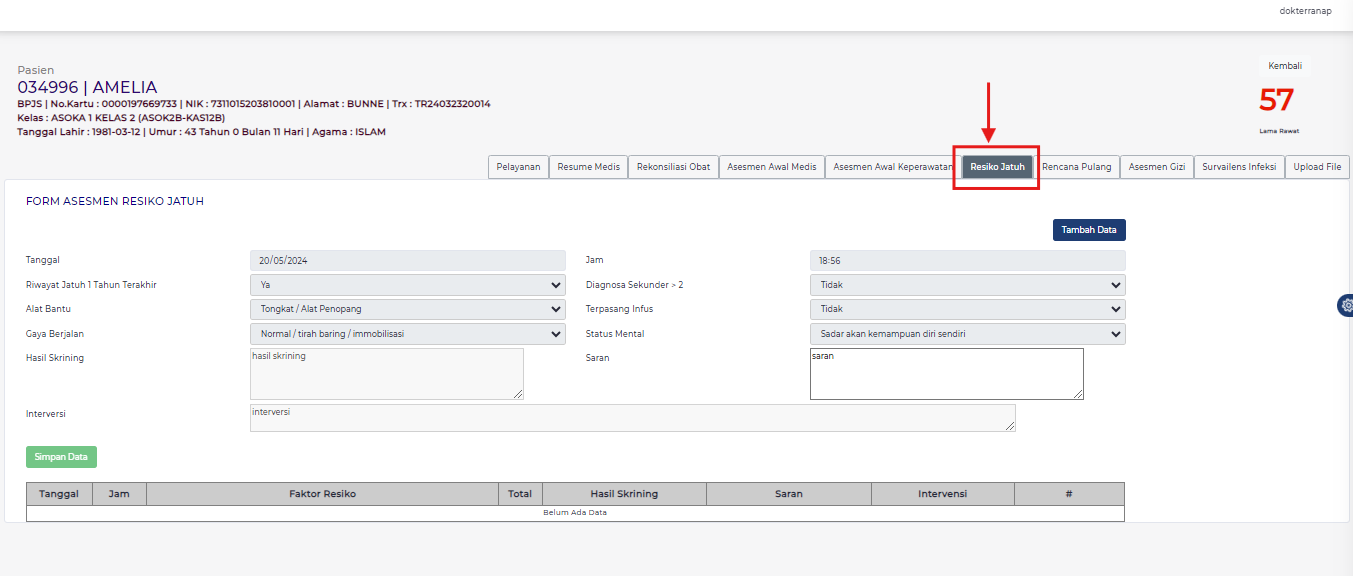Open the Survailens Infeksi tab
The image size is (1353, 576).
[x=1239, y=167]
